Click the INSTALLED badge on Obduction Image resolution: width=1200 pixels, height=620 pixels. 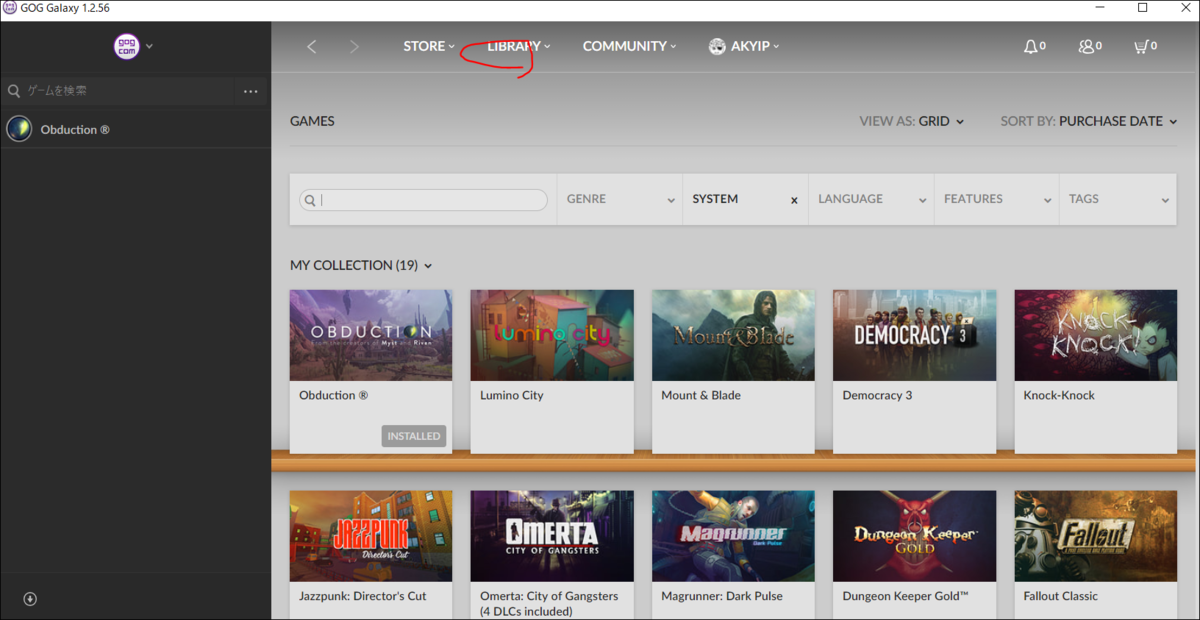point(414,436)
